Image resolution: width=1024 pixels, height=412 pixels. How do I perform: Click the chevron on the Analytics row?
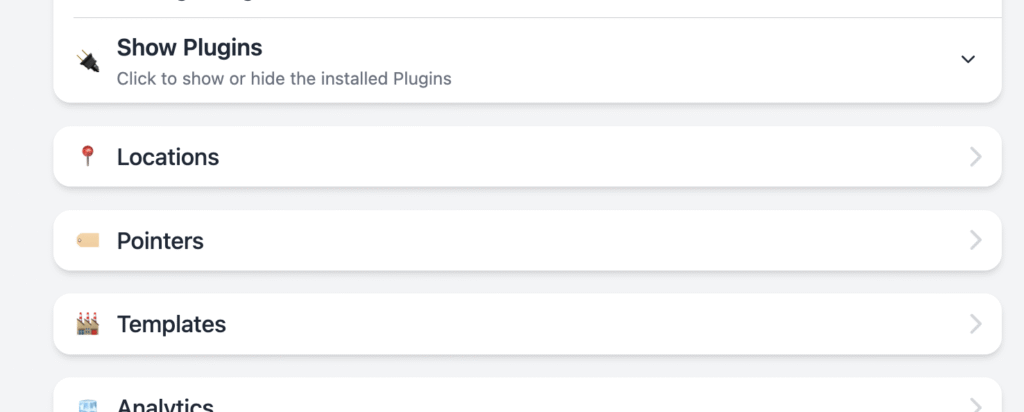point(975,405)
